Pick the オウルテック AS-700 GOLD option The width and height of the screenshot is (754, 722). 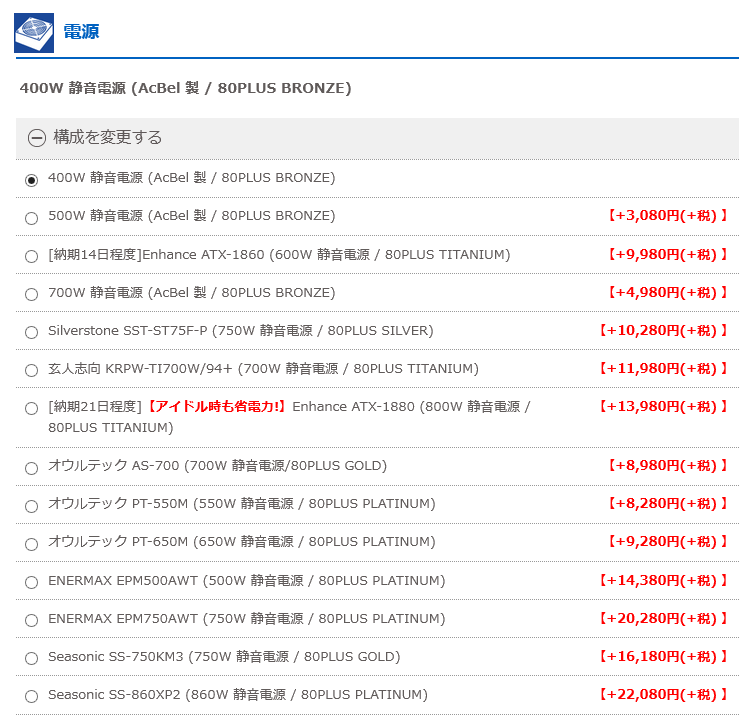(31, 469)
